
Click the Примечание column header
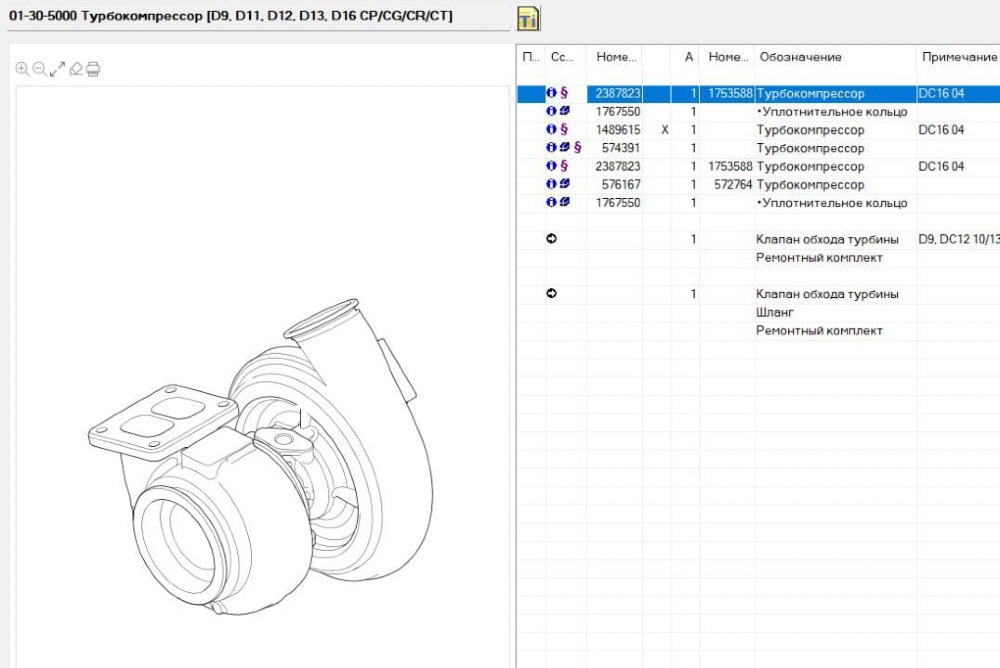(958, 57)
